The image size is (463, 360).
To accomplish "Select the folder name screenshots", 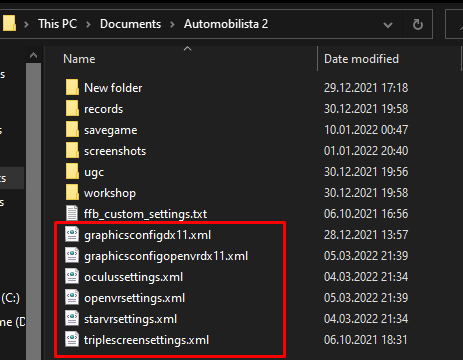I will 115,151.
